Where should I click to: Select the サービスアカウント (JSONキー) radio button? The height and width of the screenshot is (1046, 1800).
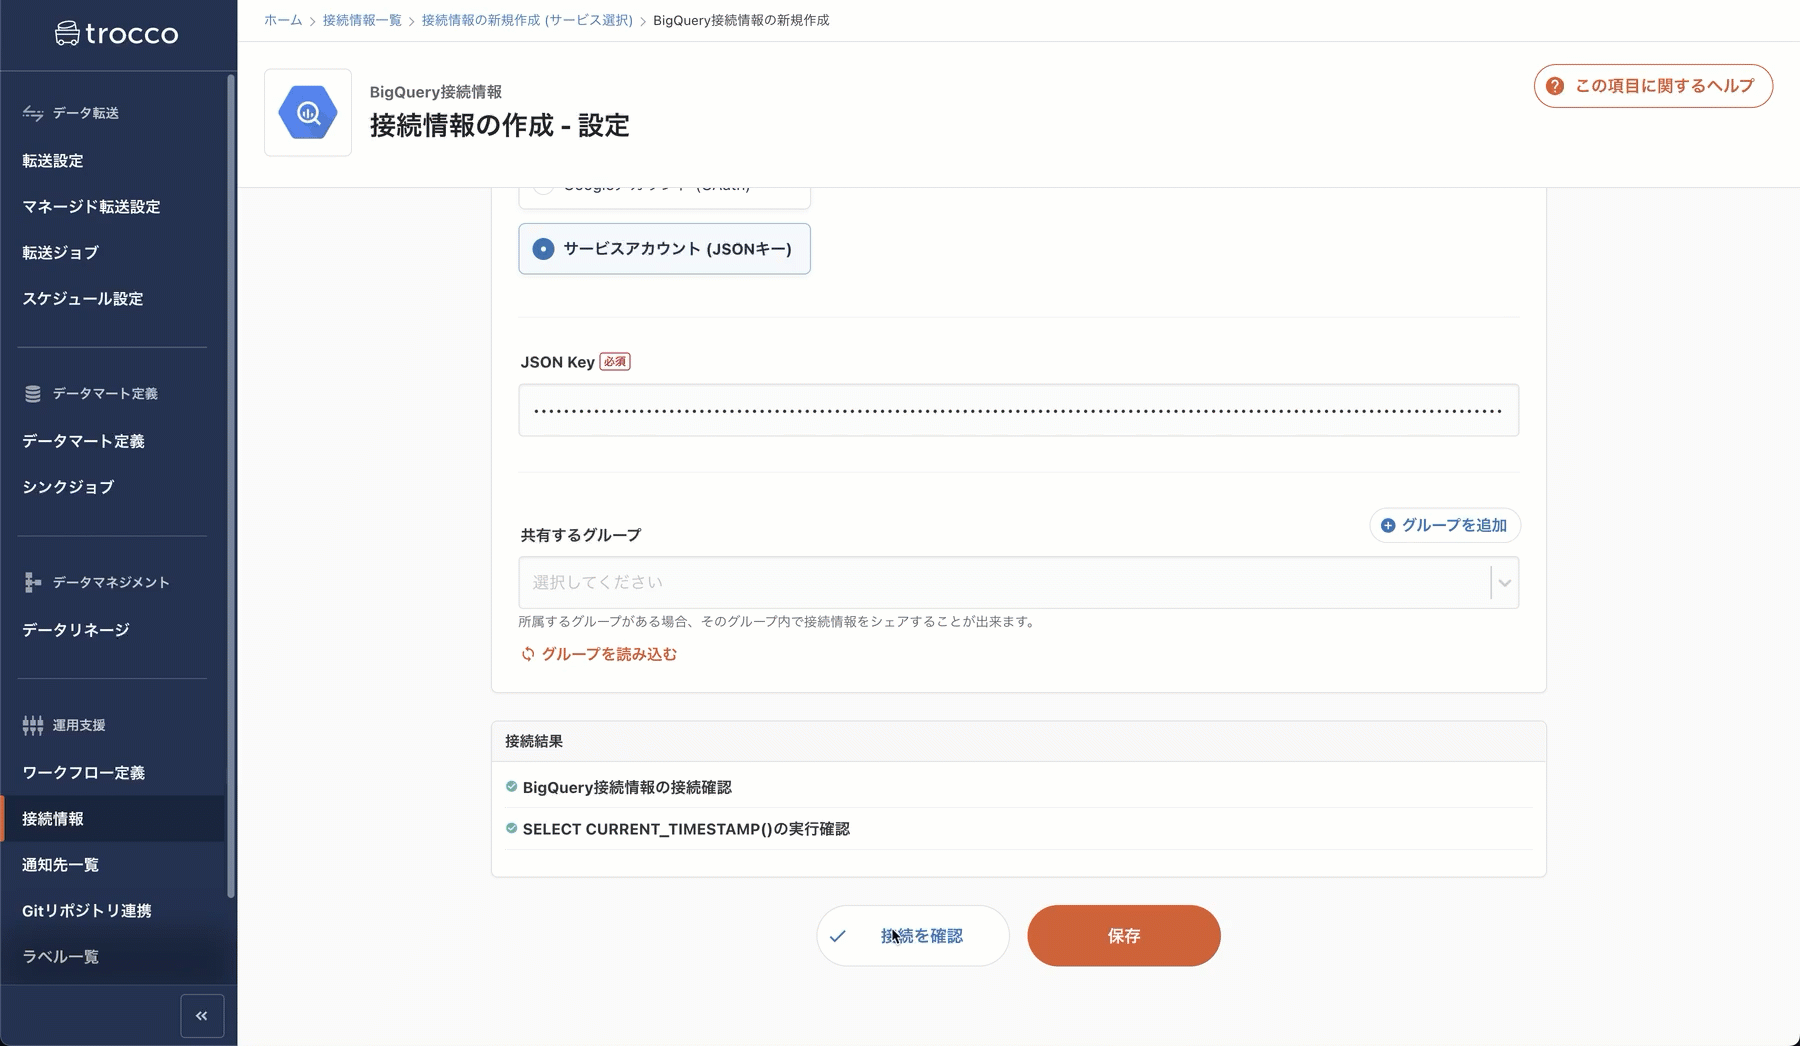click(x=543, y=249)
